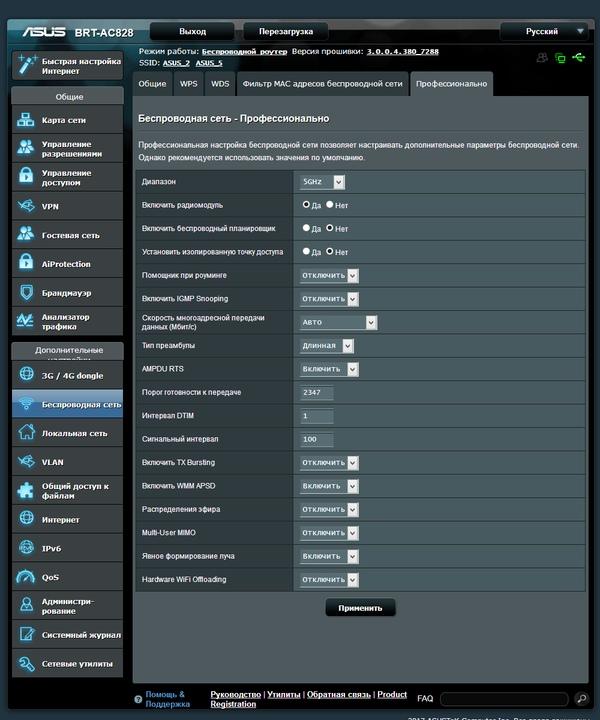Select Да for изолированную точку доступа

pyautogui.click(x=306, y=251)
